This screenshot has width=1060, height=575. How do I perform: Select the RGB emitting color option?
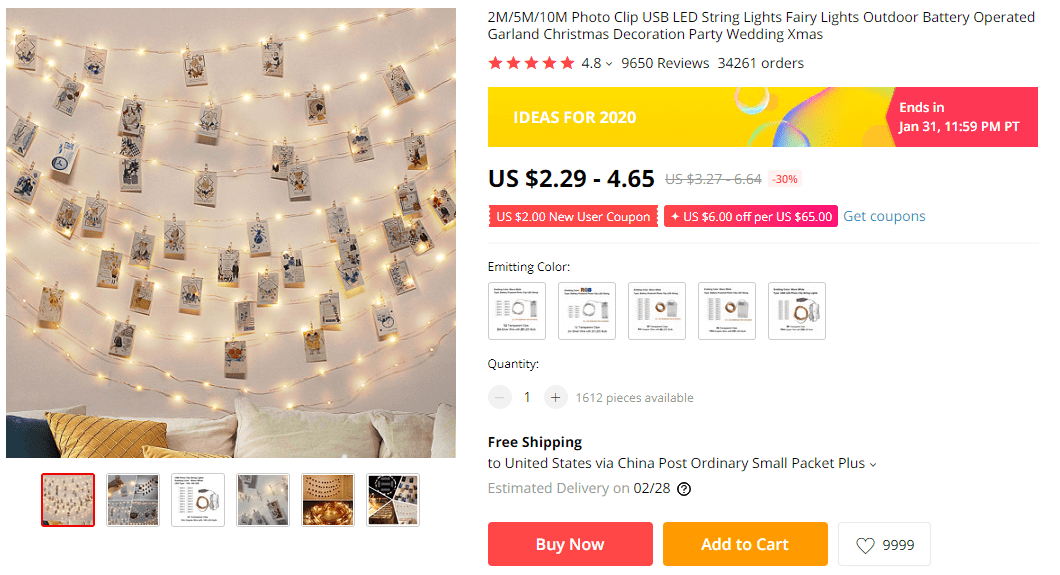tap(587, 311)
